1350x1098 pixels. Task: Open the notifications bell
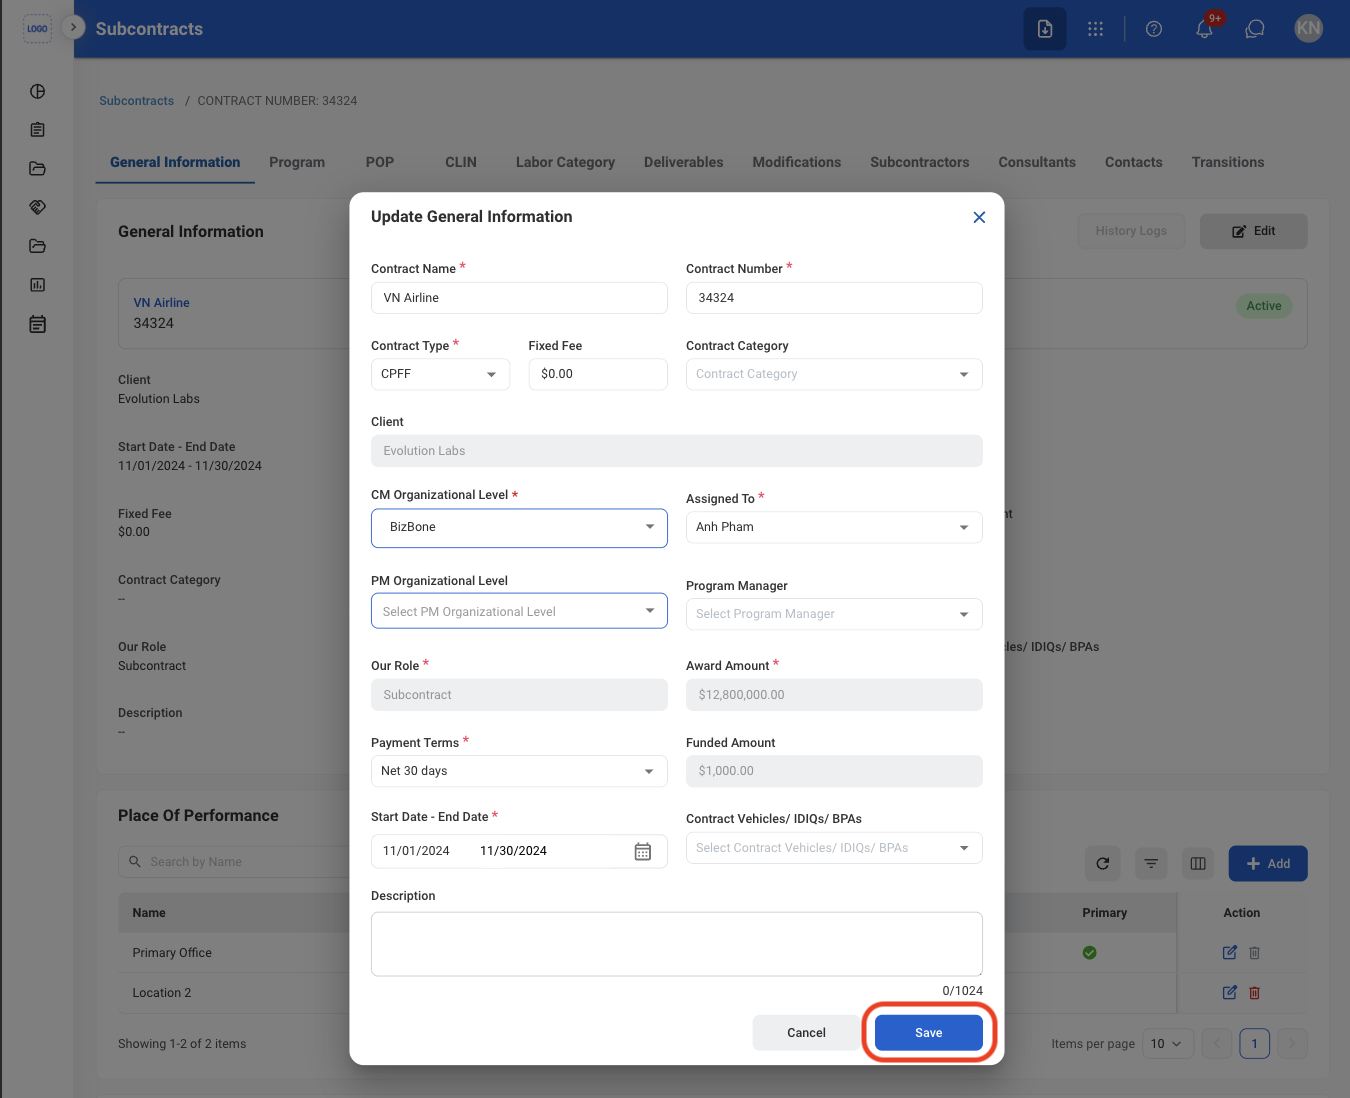(x=1205, y=29)
